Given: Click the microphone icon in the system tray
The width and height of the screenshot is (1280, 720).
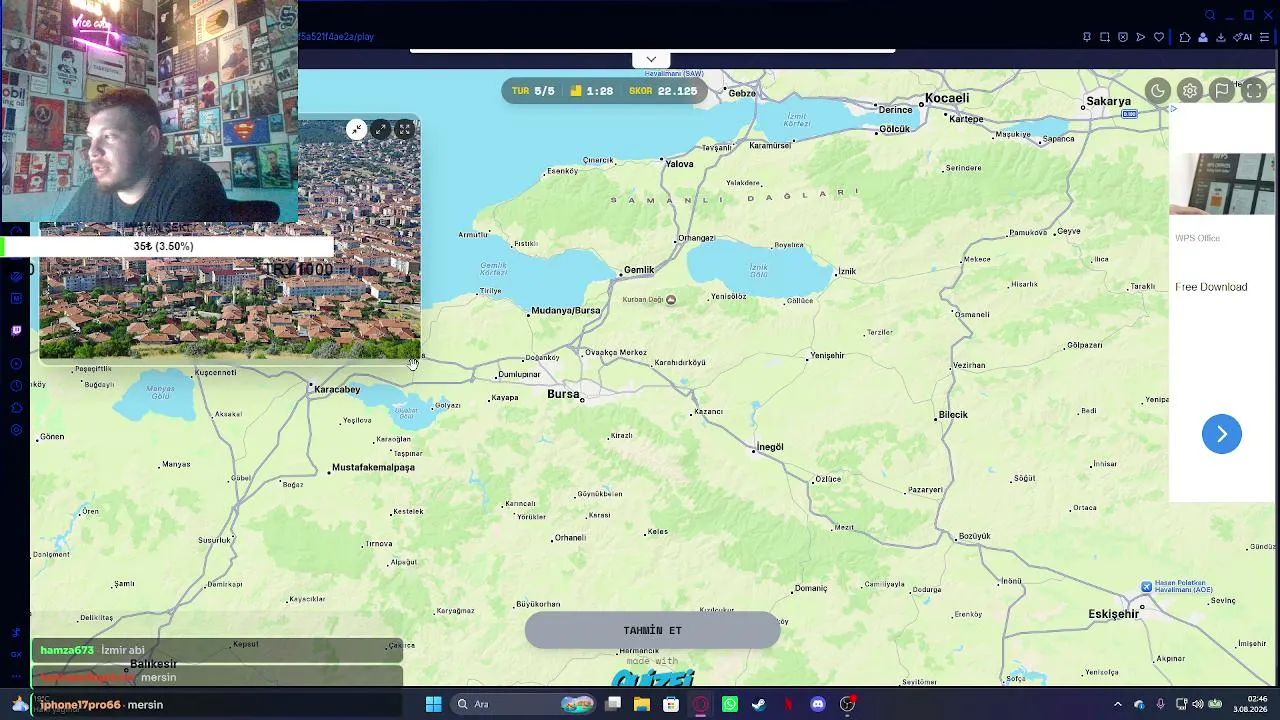Looking at the screenshot, I should 1160,704.
